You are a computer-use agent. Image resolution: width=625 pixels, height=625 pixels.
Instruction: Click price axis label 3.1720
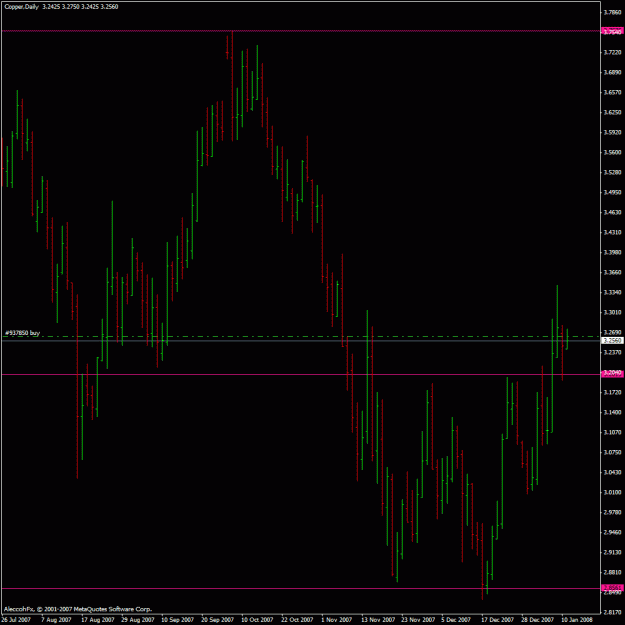612,393
